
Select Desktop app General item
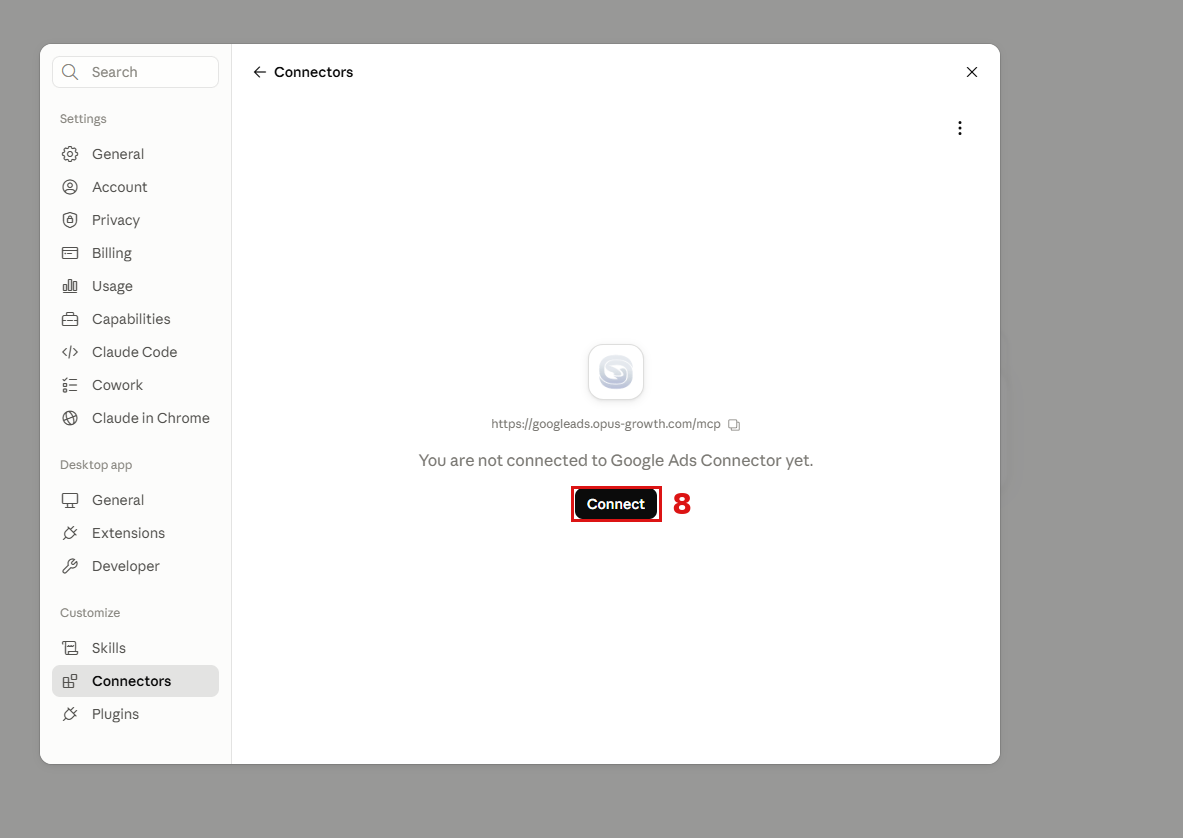tap(136, 500)
